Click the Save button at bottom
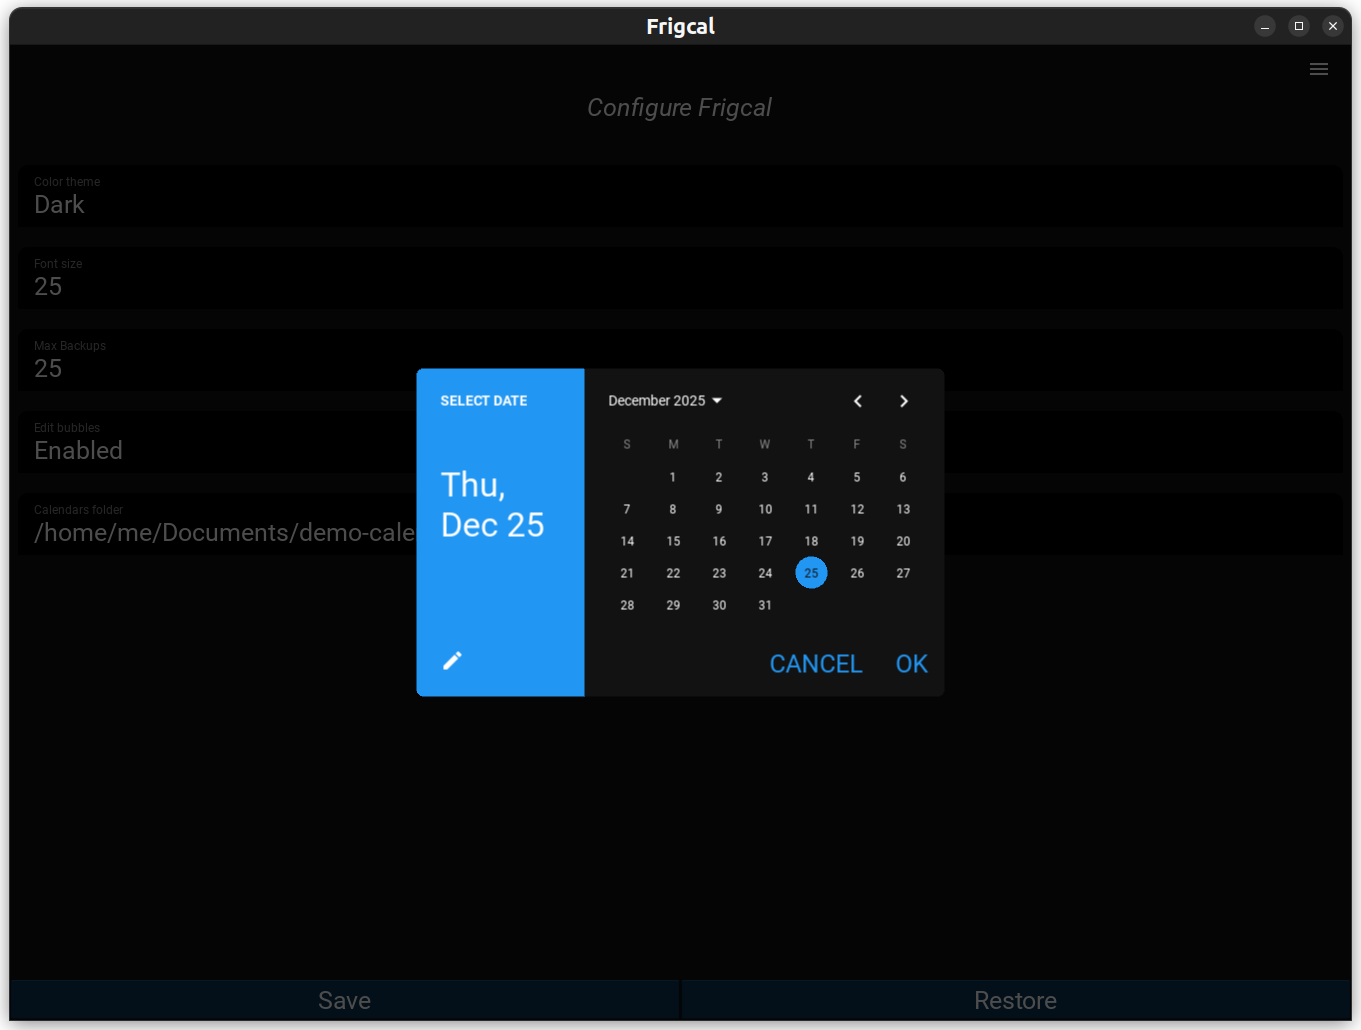 [x=344, y=1000]
